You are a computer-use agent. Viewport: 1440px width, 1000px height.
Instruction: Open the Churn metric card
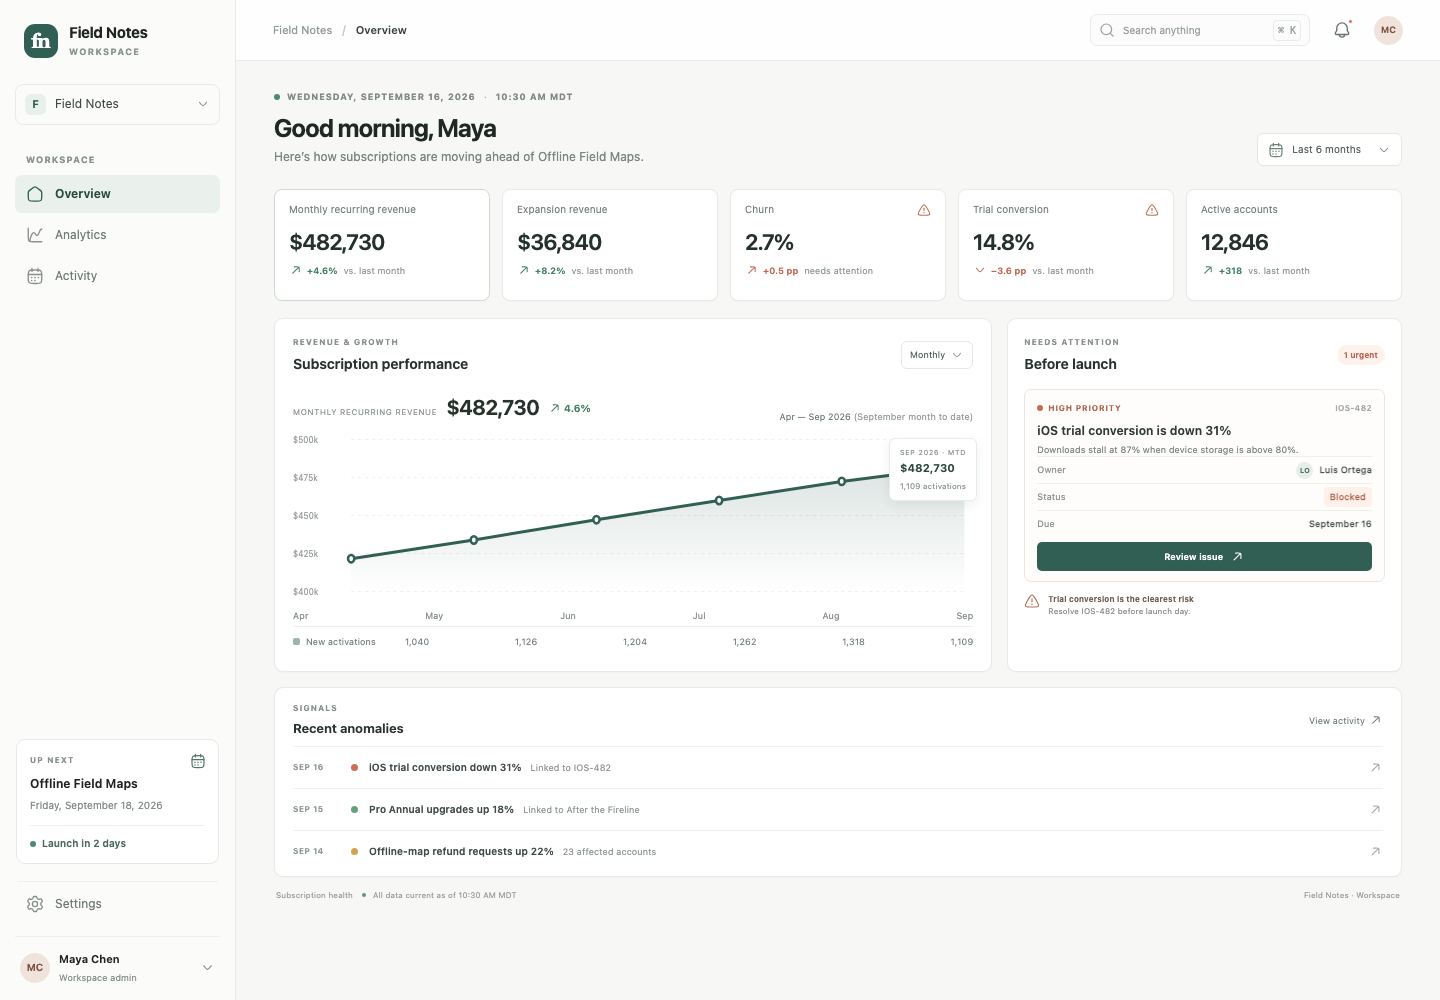coord(838,245)
